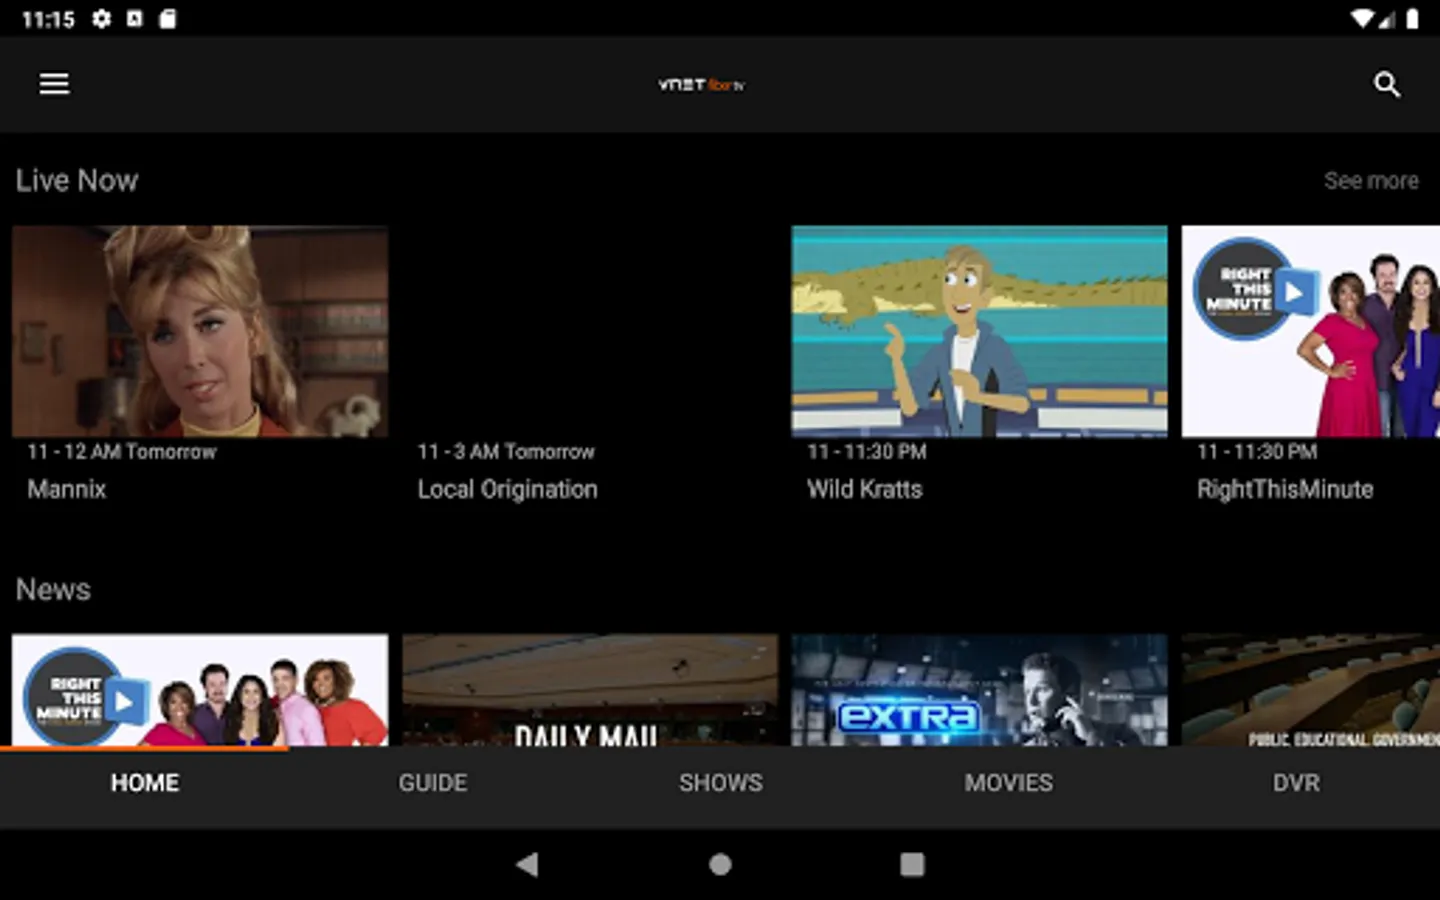Select the RightThisMinute title text
Viewport: 1440px width, 900px height.
(x=1285, y=489)
